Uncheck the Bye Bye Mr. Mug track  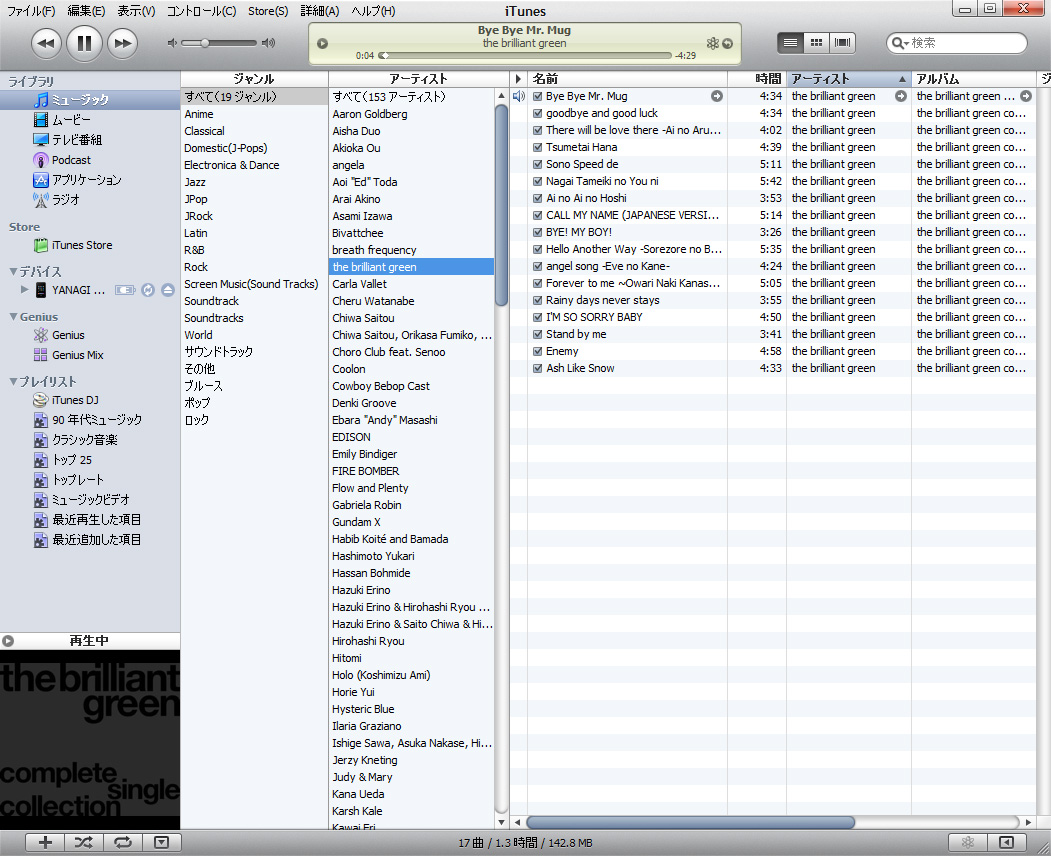click(538, 97)
